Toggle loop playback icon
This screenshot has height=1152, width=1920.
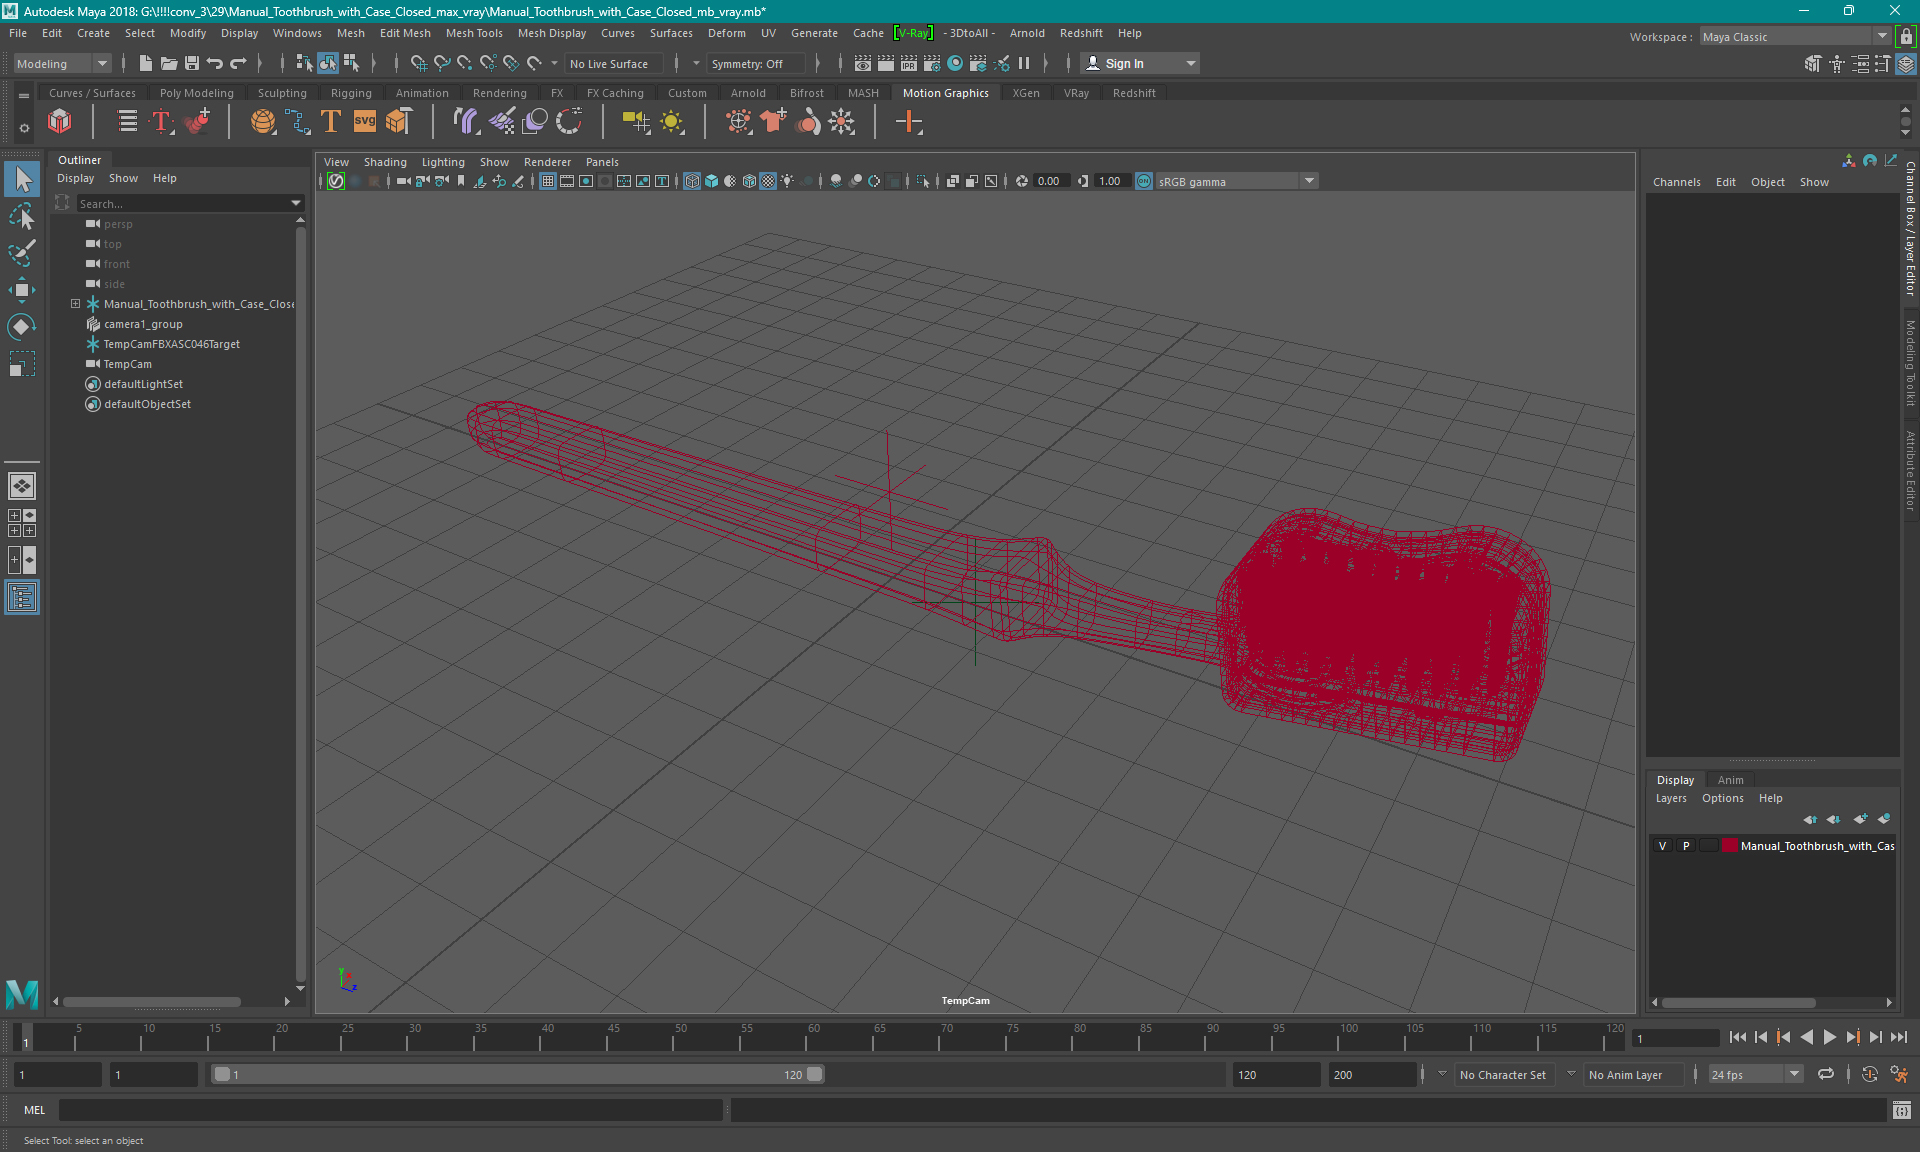(1826, 1074)
